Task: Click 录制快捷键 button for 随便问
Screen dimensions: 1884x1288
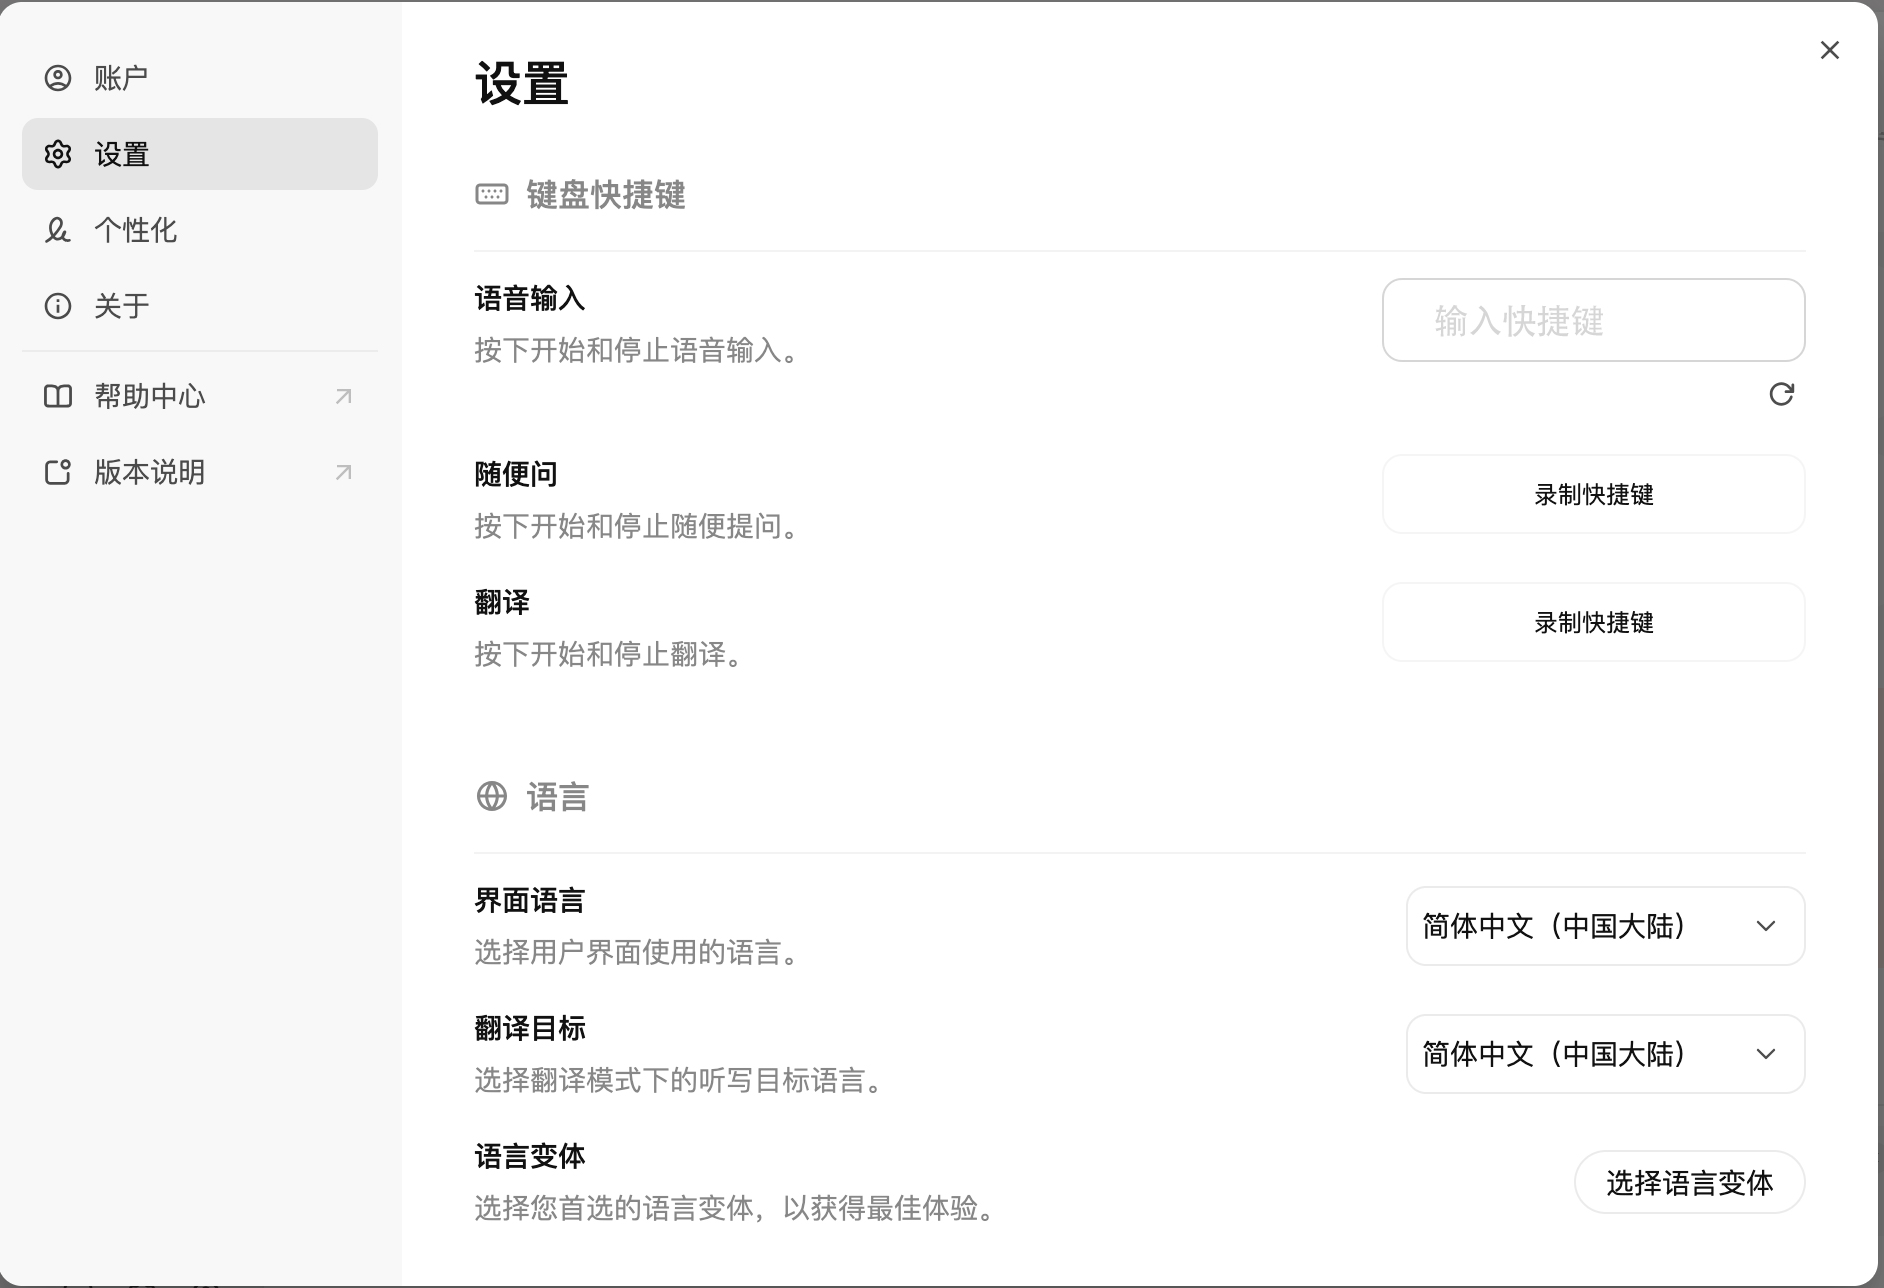Action: coord(1593,494)
